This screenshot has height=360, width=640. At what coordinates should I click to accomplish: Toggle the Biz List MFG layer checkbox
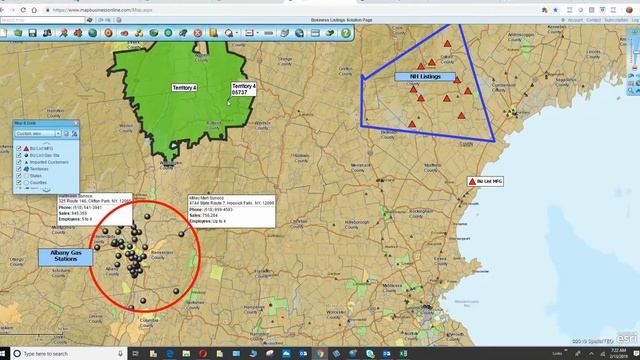(x=19, y=149)
